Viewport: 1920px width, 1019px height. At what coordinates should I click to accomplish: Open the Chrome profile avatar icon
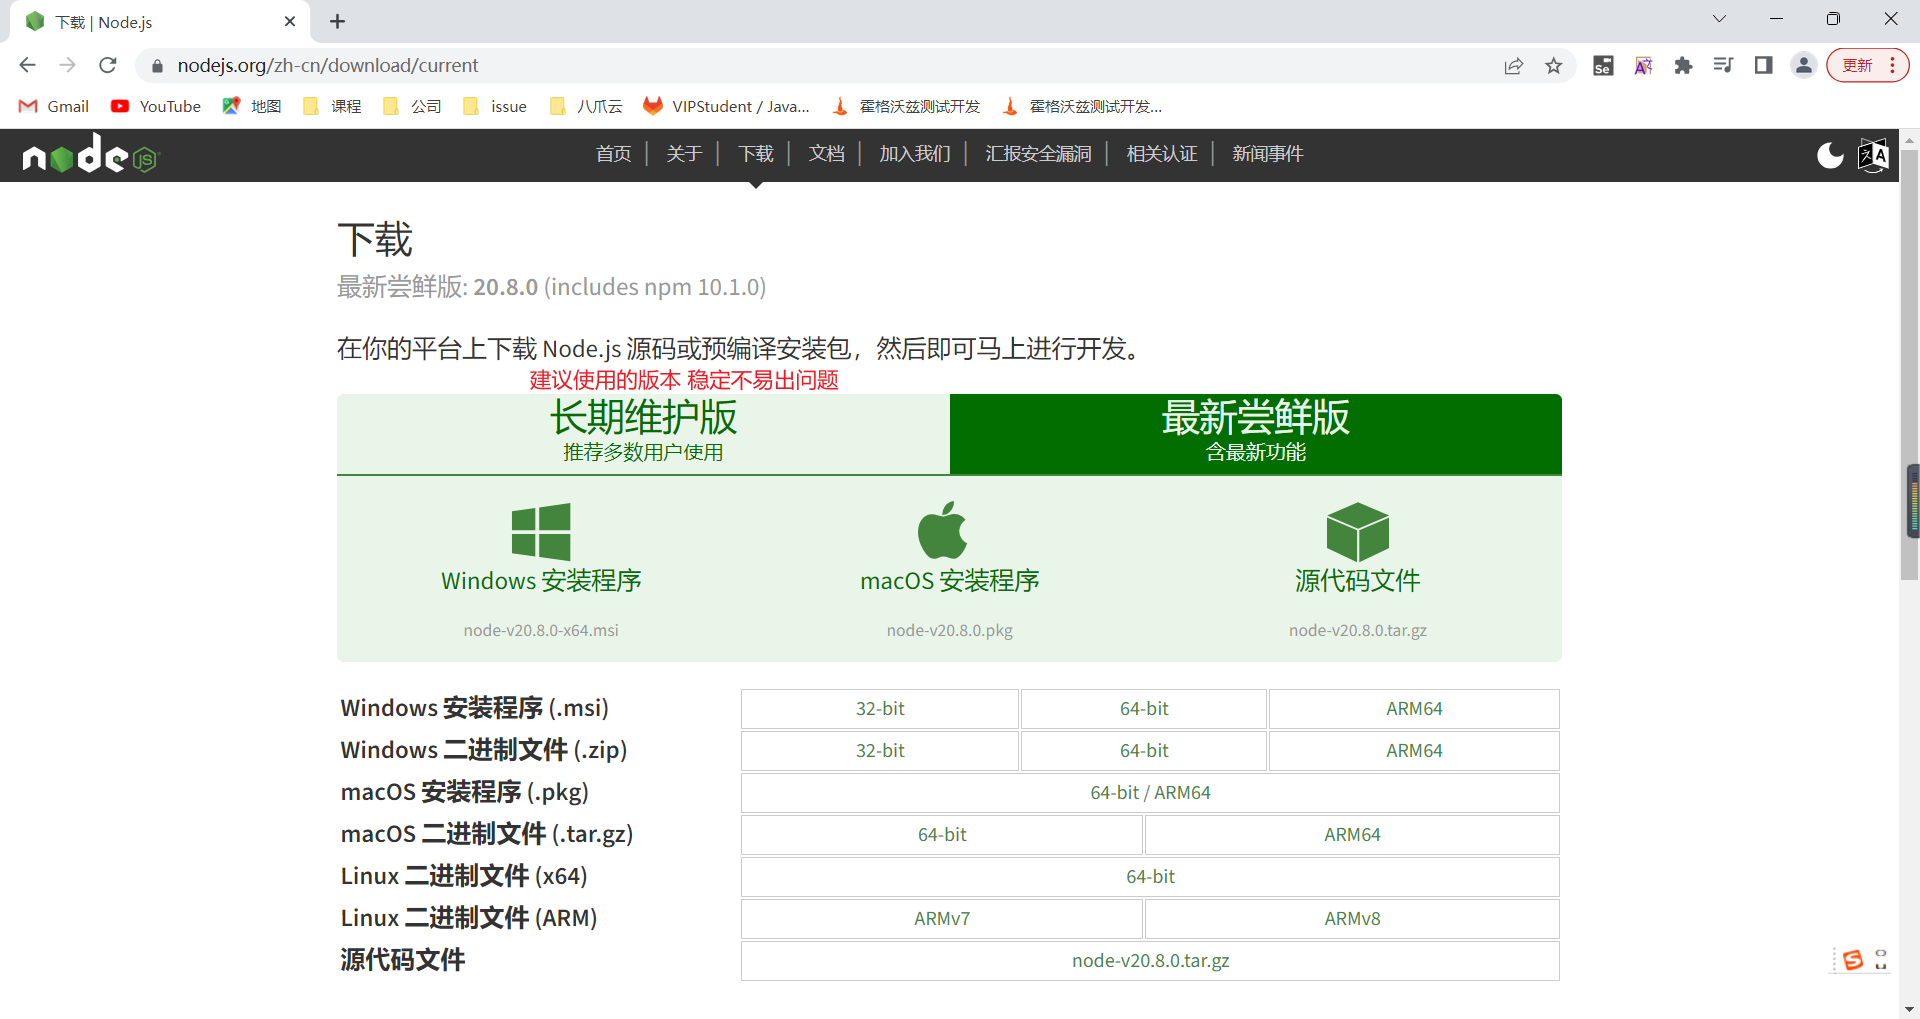(1803, 66)
